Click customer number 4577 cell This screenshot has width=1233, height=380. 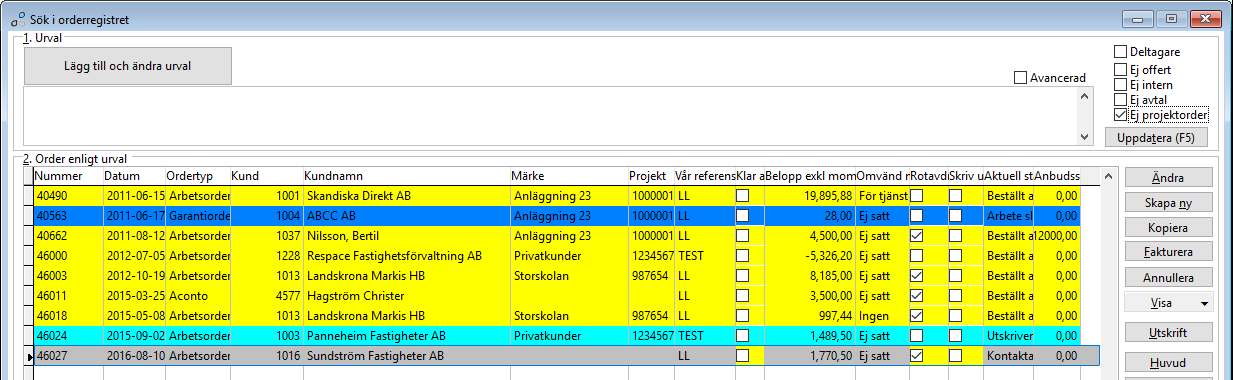[266, 295]
